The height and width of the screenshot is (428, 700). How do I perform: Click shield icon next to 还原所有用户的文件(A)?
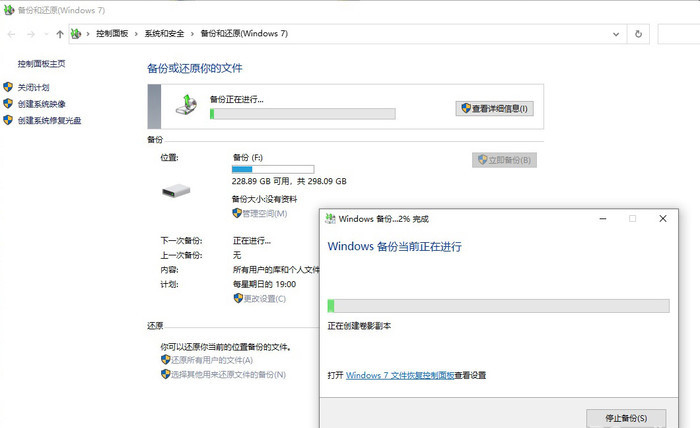point(166,360)
